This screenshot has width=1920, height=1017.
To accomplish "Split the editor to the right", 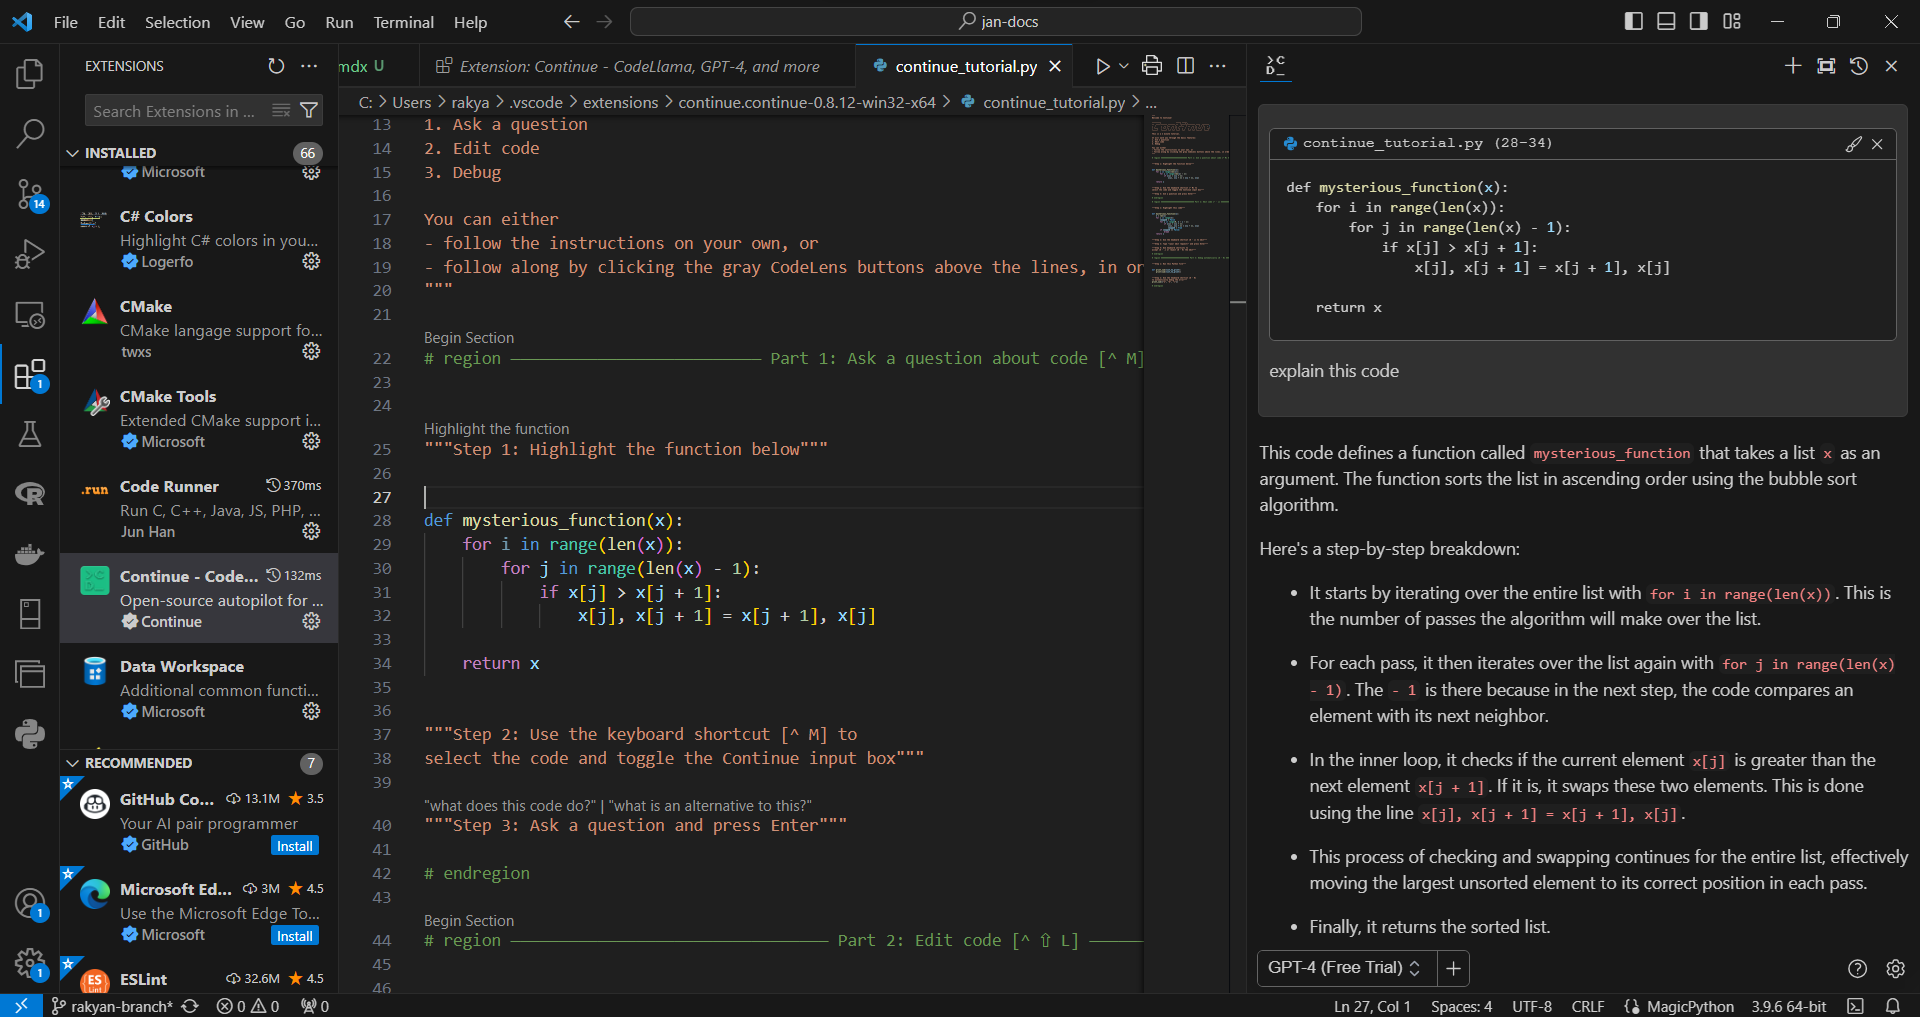I will [x=1185, y=66].
